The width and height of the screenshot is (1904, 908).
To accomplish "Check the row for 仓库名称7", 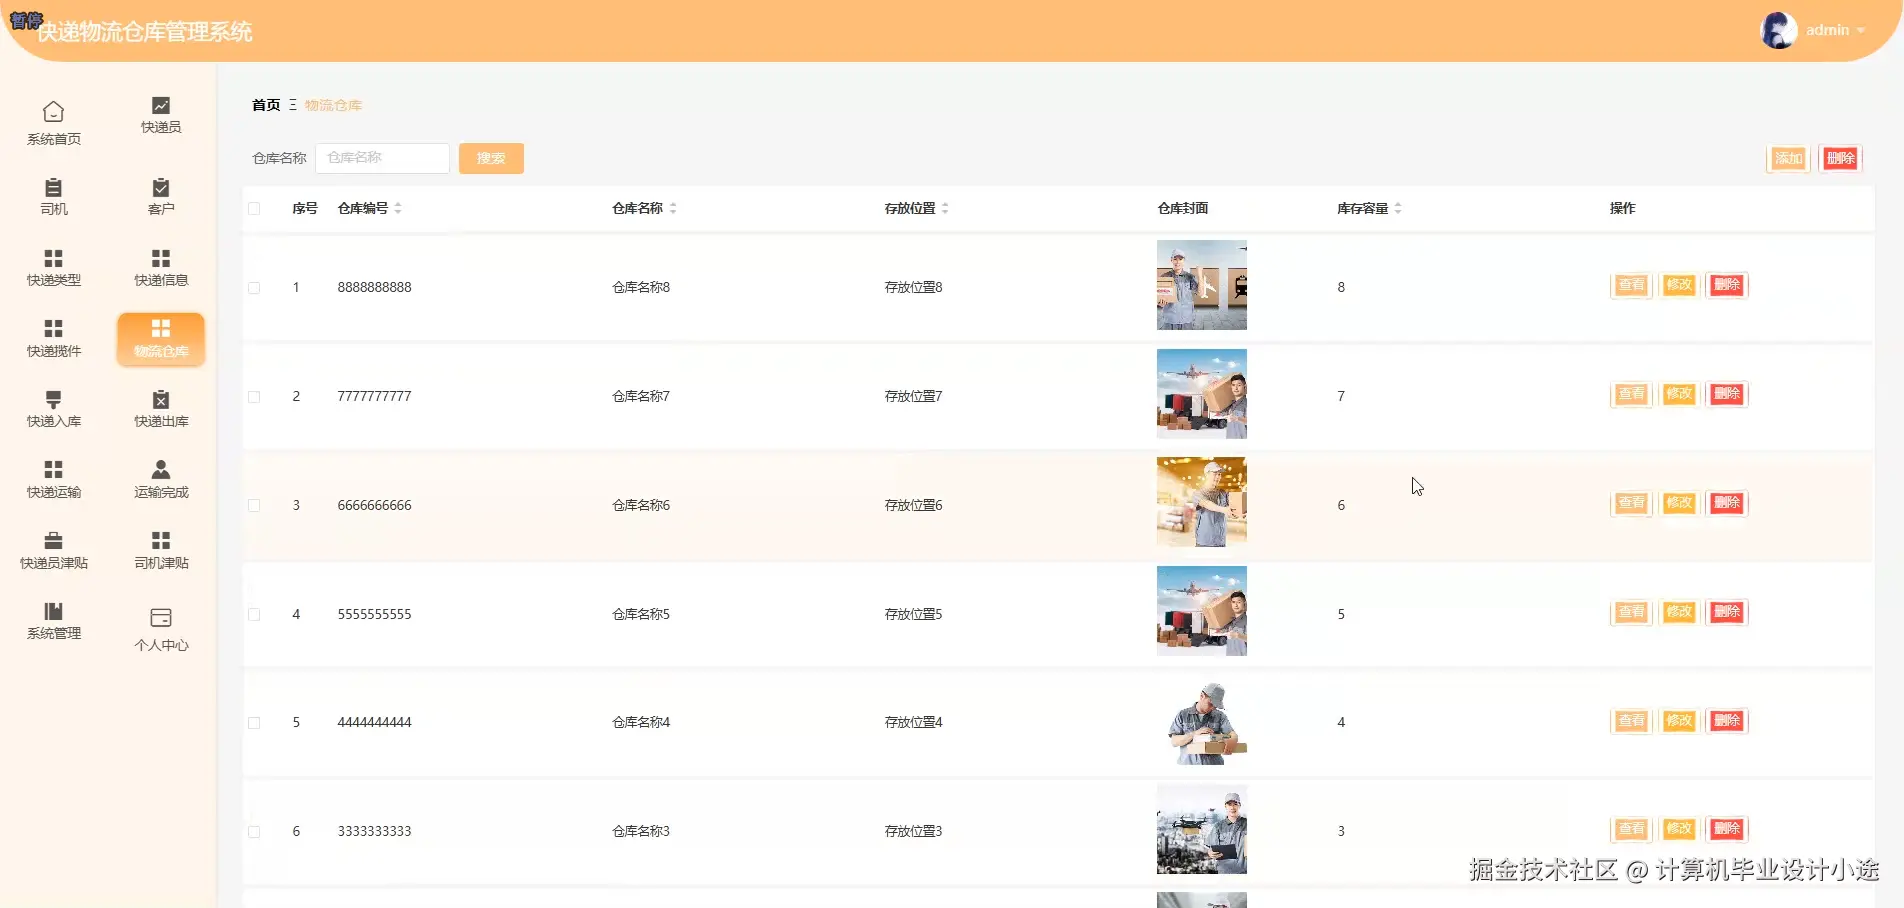I will tap(254, 397).
